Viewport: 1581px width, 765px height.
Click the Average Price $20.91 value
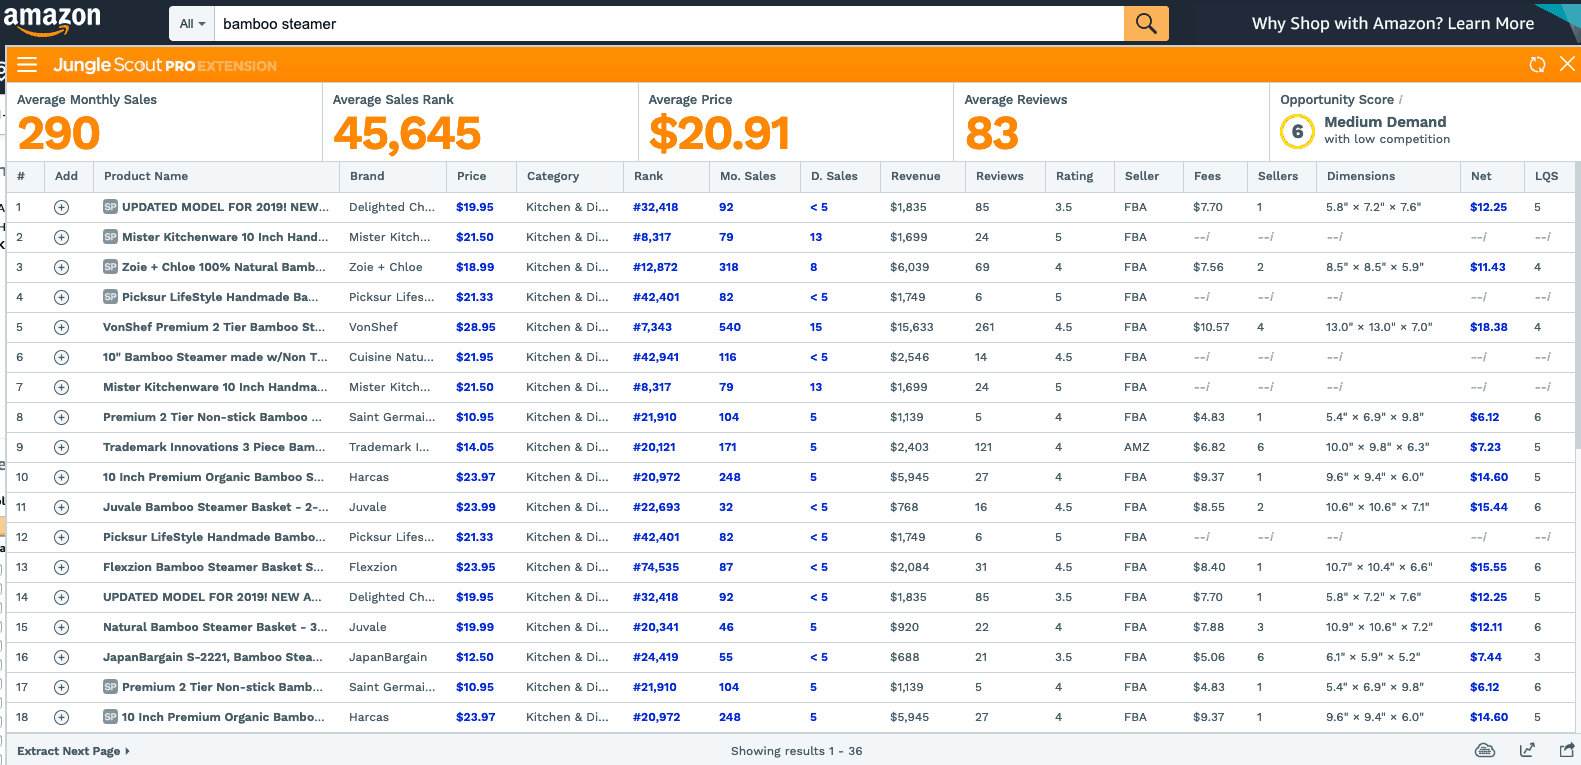click(x=719, y=133)
